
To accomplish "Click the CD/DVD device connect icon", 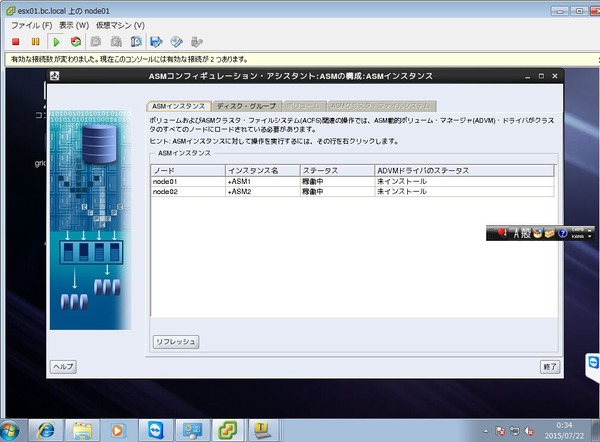I will coord(176,42).
